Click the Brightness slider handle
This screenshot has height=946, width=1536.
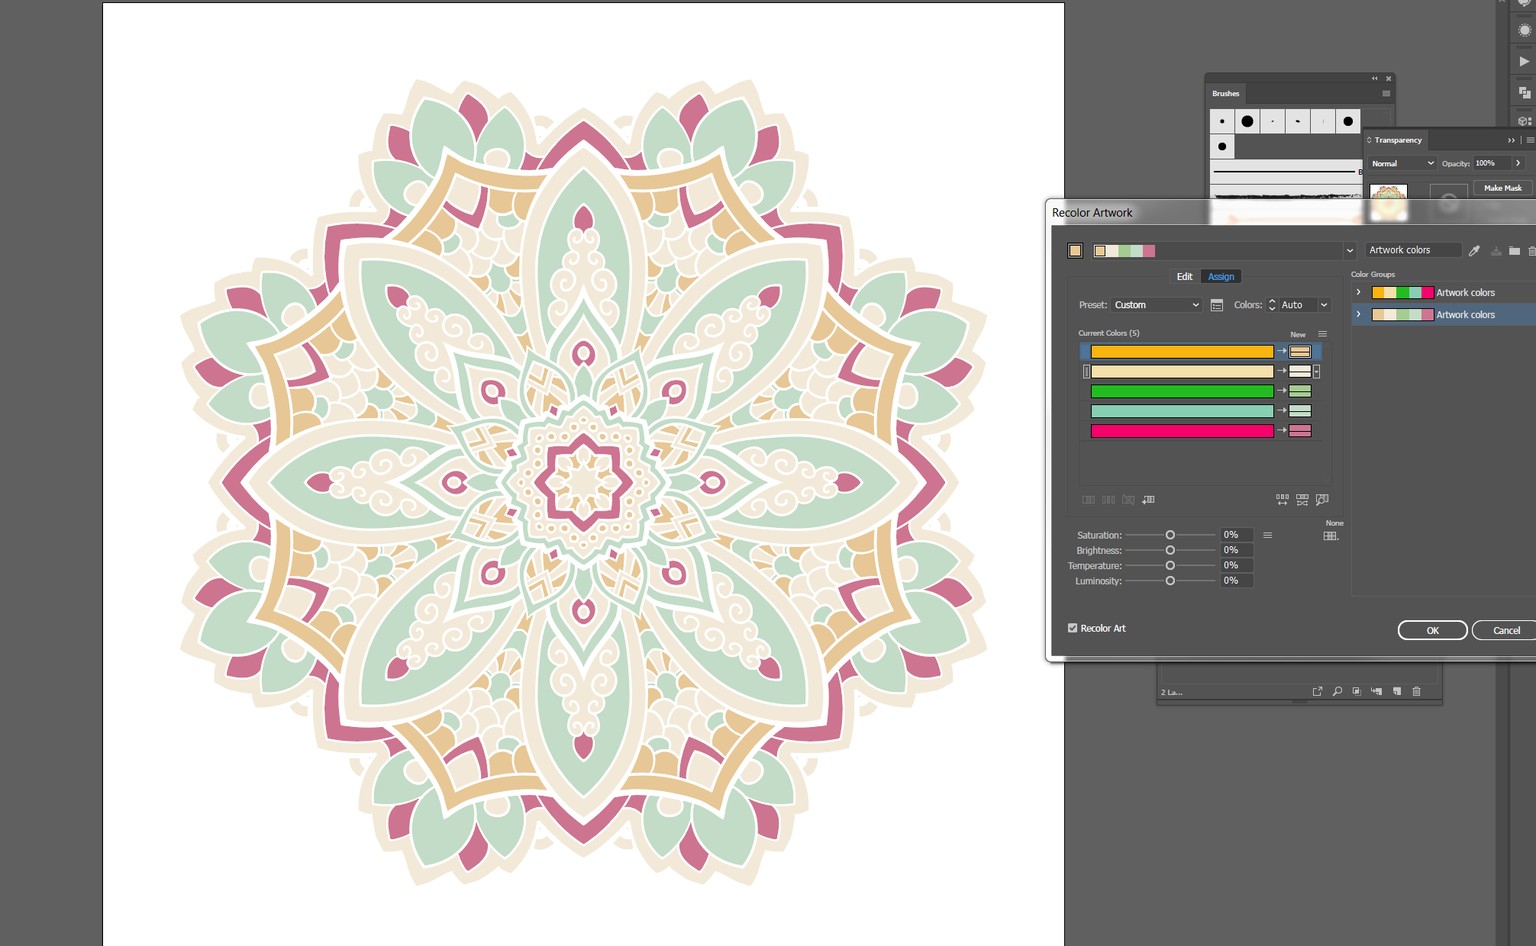coord(1170,550)
